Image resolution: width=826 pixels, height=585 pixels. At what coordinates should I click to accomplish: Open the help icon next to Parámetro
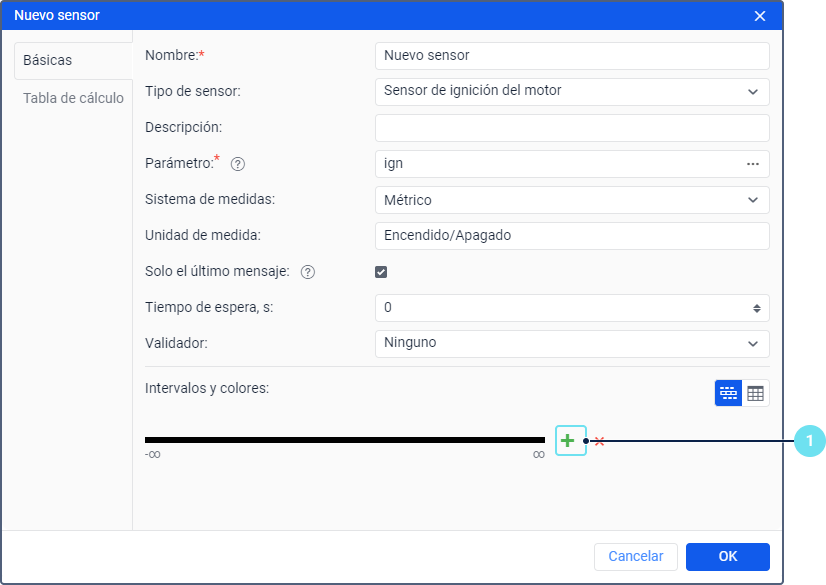click(x=238, y=164)
